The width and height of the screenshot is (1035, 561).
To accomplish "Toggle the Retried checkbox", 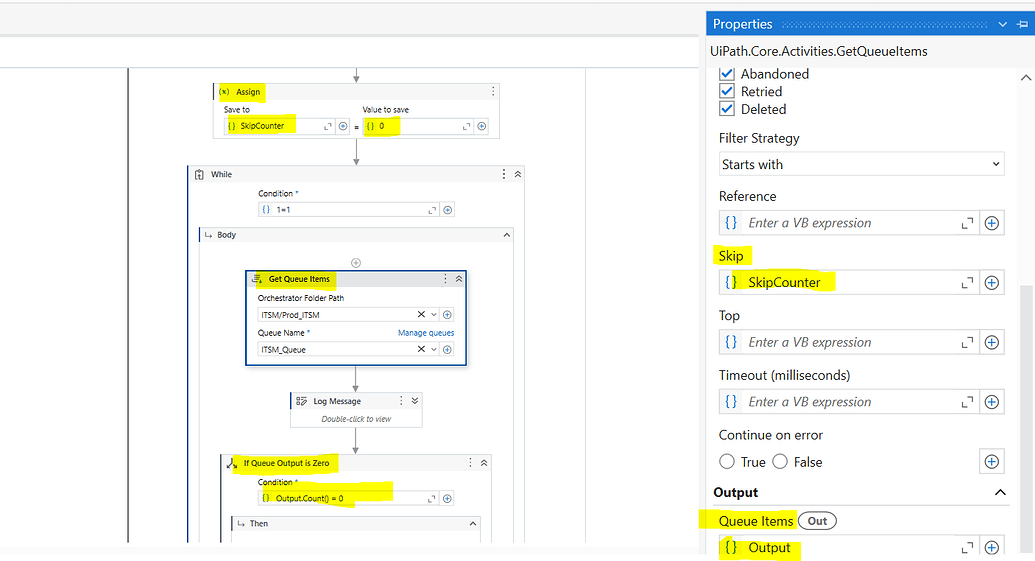I will click(x=727, y=92).
